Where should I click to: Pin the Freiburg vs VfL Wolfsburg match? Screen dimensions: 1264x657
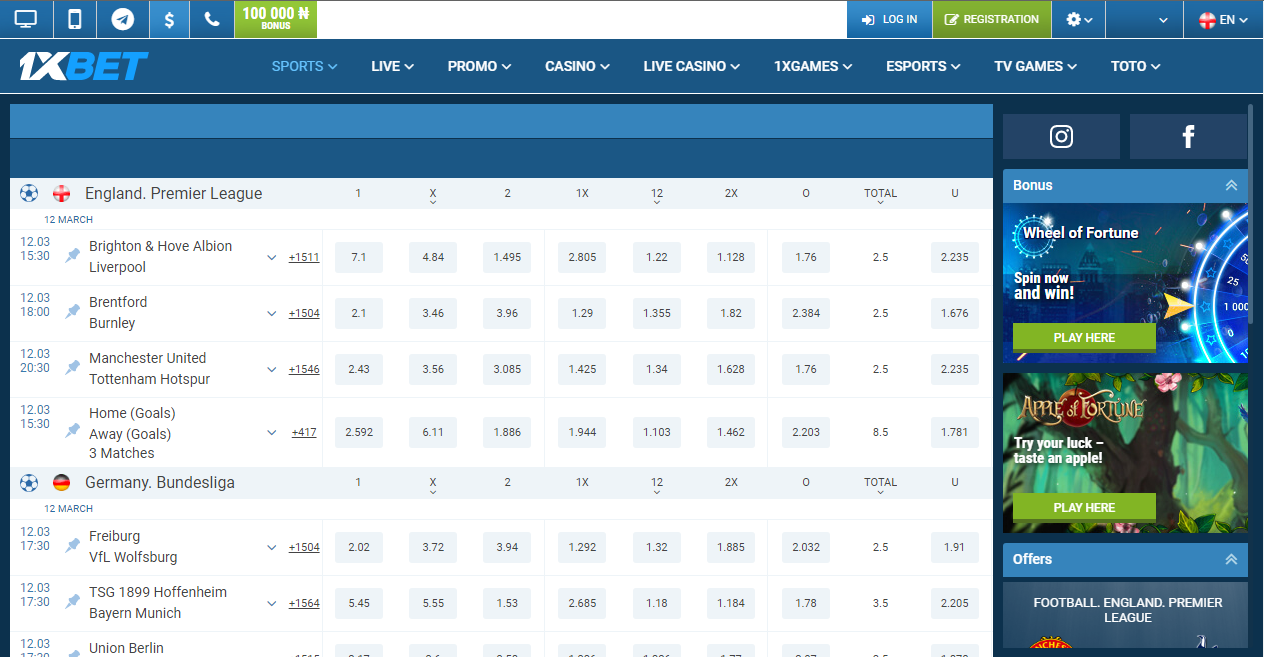pyautogui.click(x=70, y=546)
